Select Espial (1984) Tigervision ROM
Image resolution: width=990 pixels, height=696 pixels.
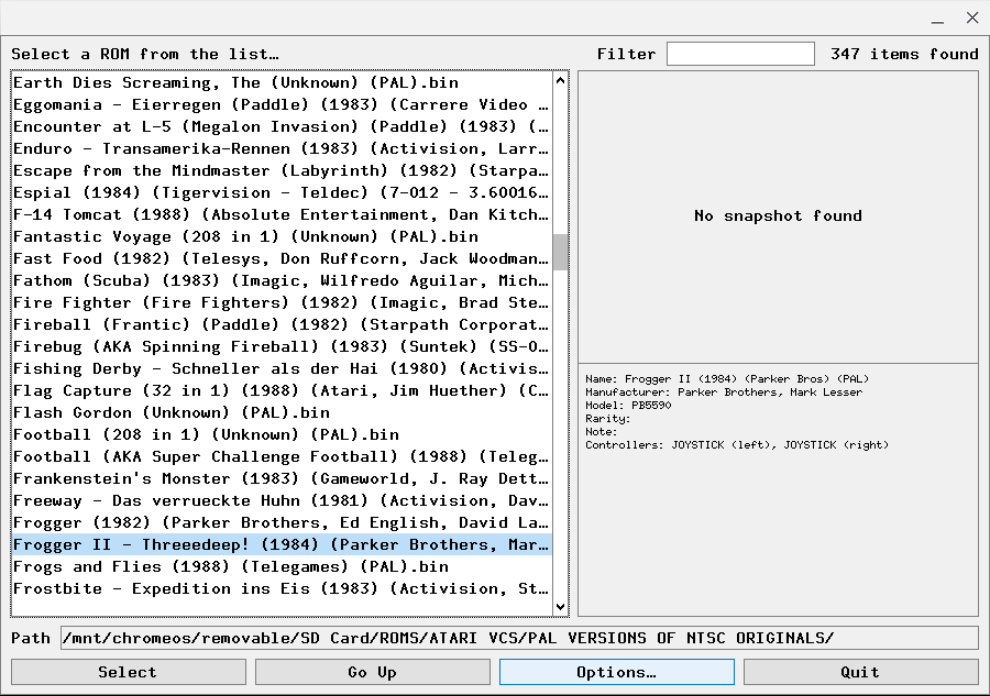coord(282,193)
